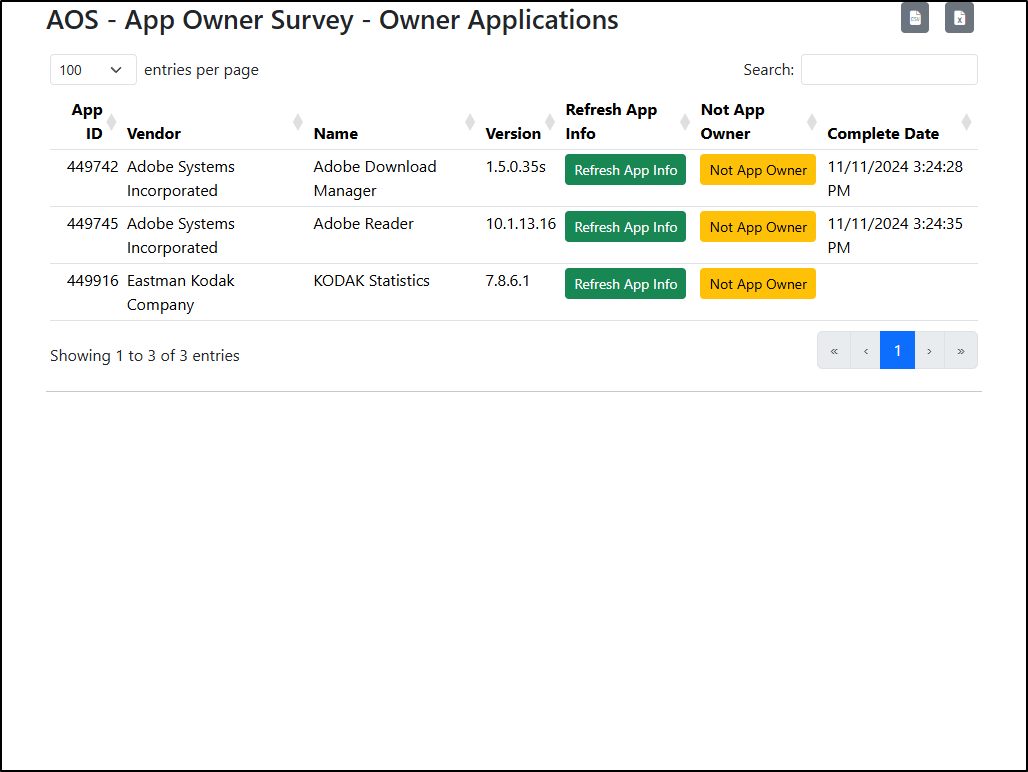Refresh App Info for KODAK Statistics
This screenshot has width=1028, height=772.
coord(625,284)
